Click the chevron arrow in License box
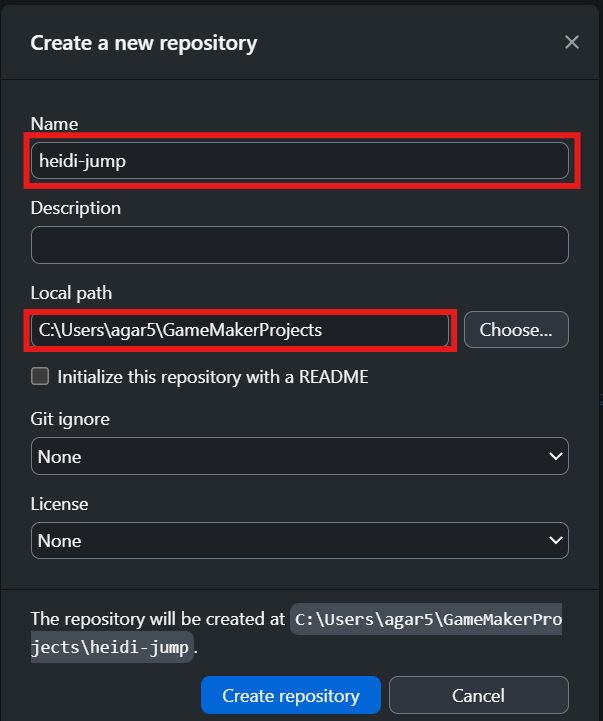Viewport: 603px width, 721px height. pos(556,540)
